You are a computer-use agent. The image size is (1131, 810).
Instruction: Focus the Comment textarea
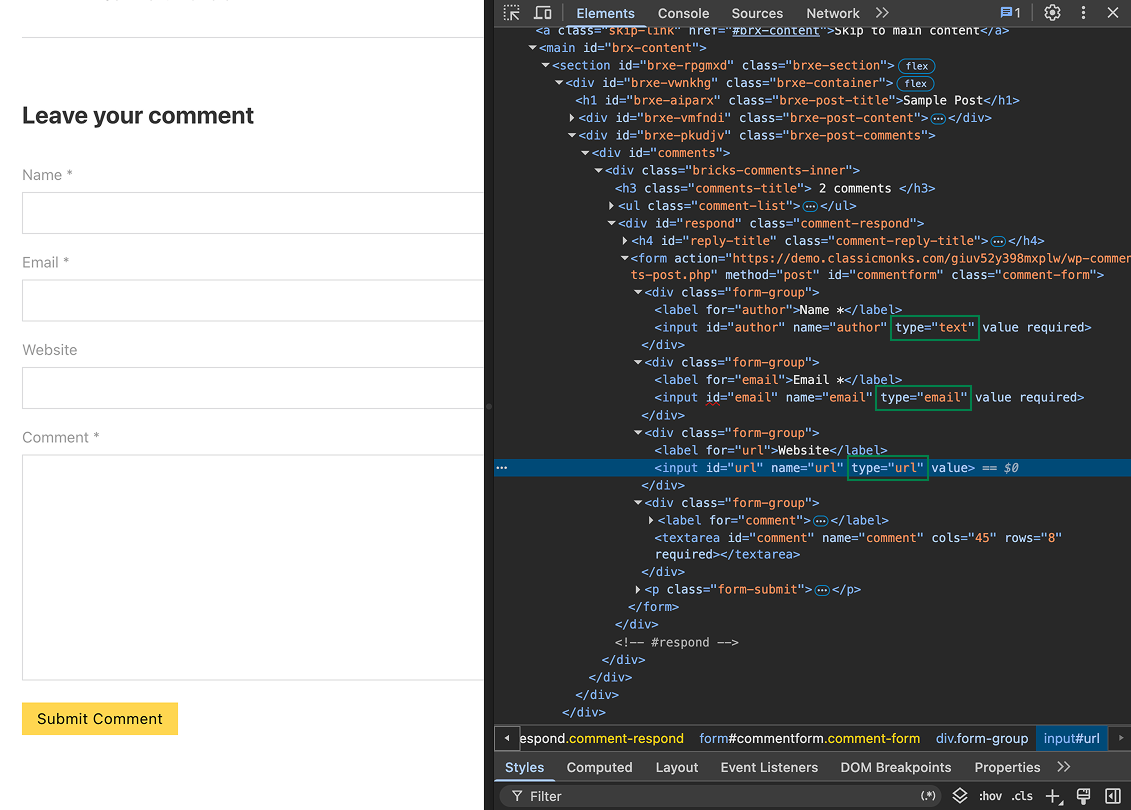click(x=252, y=567)
